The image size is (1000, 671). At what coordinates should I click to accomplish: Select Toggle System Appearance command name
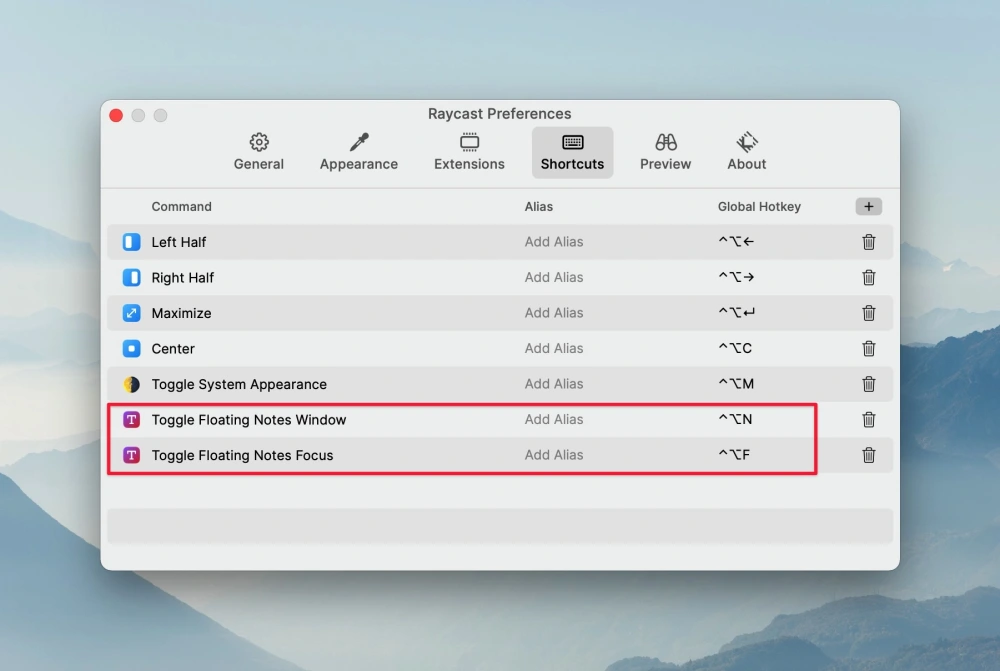pyautogui.click(x=239, y=384)
